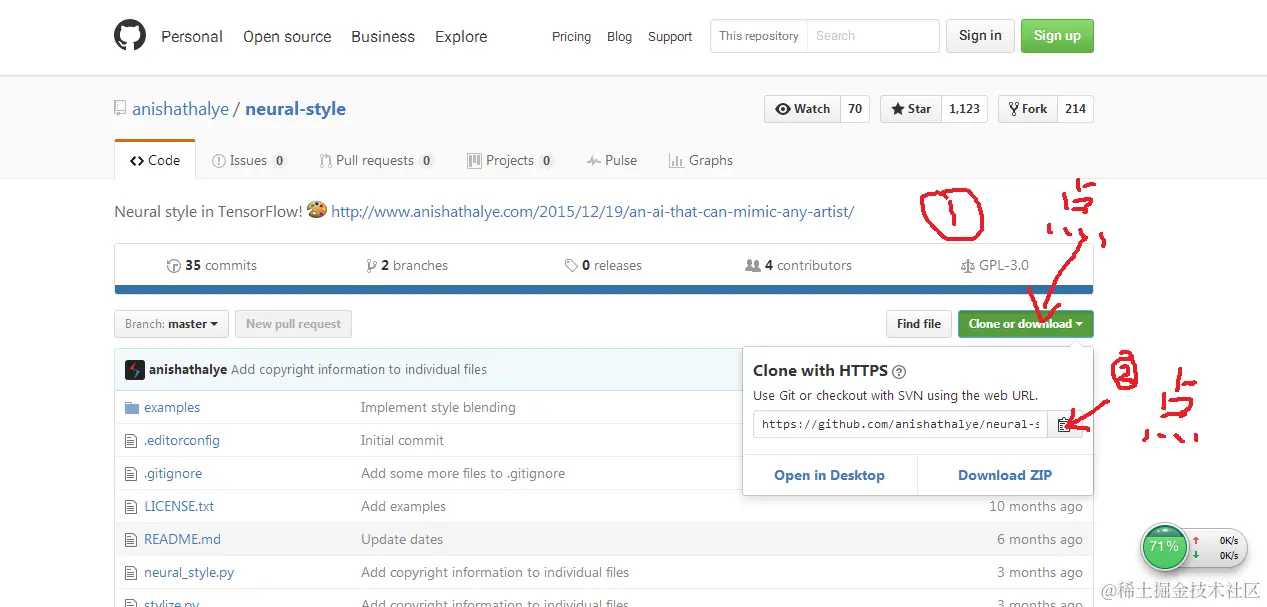Viewport: 1267px width, 607px height.
Task: View the 35 commits
Action: pyautogui.click(x=211, y=265)
